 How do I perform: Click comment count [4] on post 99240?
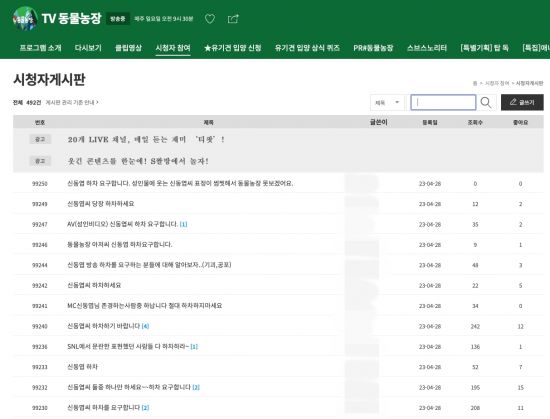click(x=145, y=326)
